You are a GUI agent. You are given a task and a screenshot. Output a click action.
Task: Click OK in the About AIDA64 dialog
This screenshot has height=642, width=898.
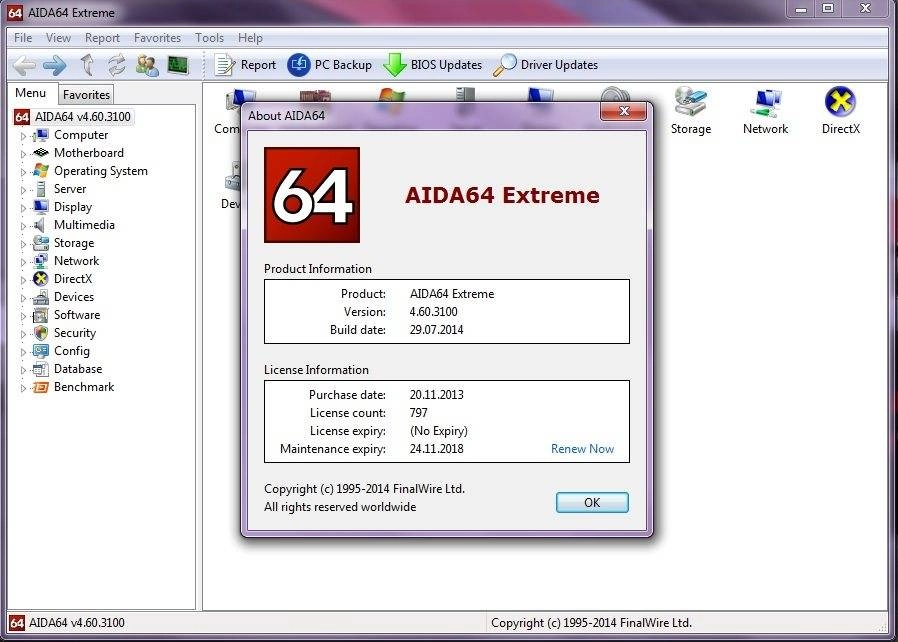(x=592, y=502)
